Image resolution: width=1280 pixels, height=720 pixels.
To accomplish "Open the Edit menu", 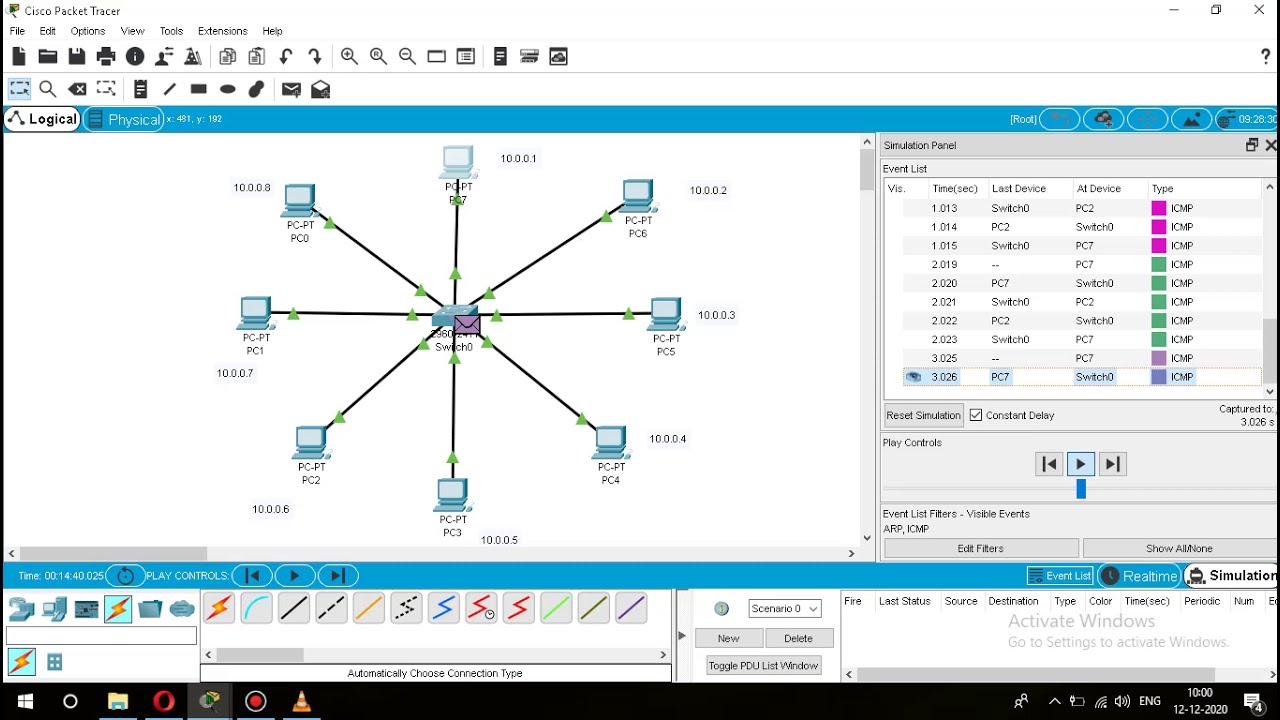I will 47,31.
